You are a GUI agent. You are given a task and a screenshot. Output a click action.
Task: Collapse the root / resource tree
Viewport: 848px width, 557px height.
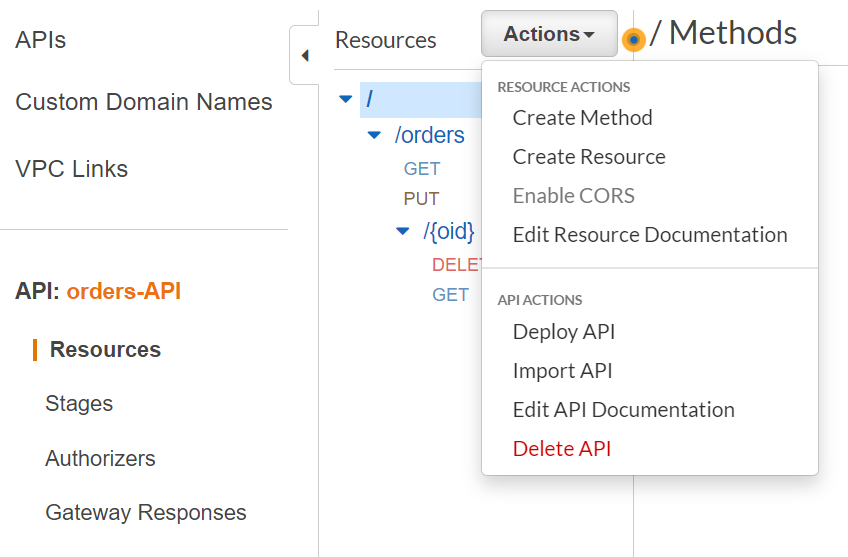pyautogui.click(x=346, y=99)
